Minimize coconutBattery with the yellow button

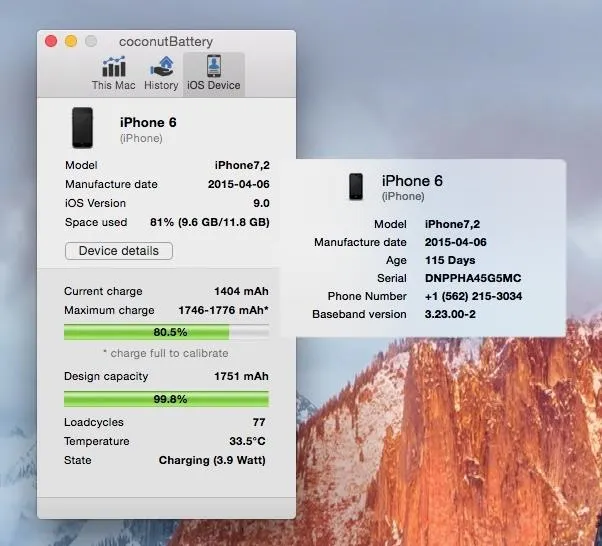71,41
